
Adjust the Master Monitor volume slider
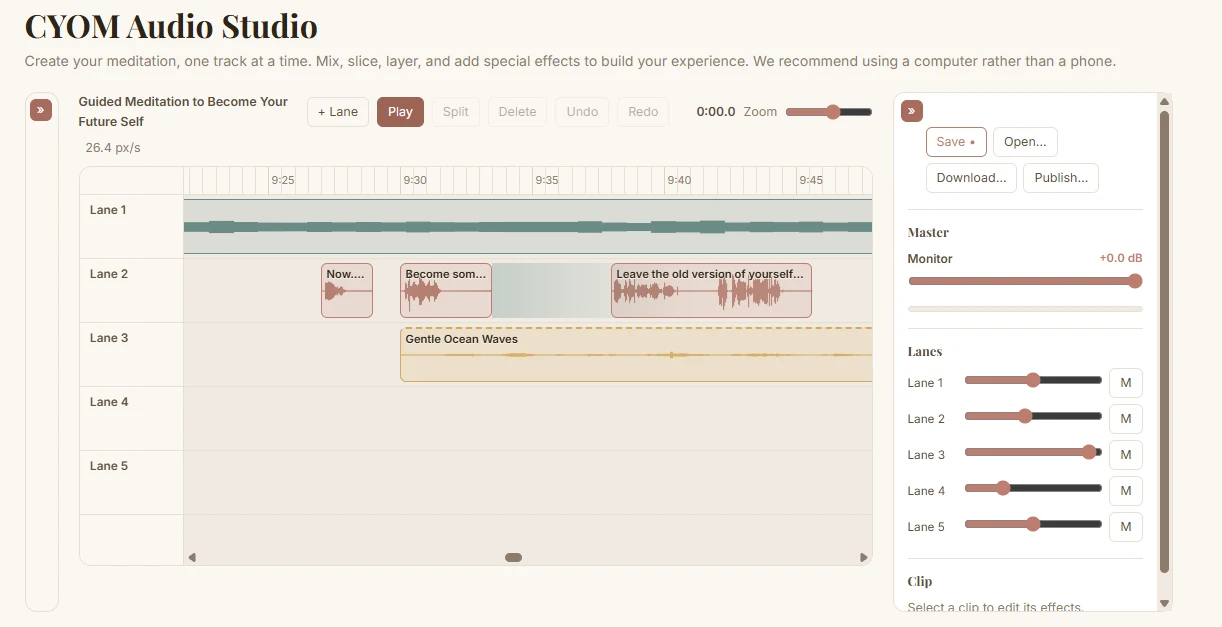(x=1025, y=281)
